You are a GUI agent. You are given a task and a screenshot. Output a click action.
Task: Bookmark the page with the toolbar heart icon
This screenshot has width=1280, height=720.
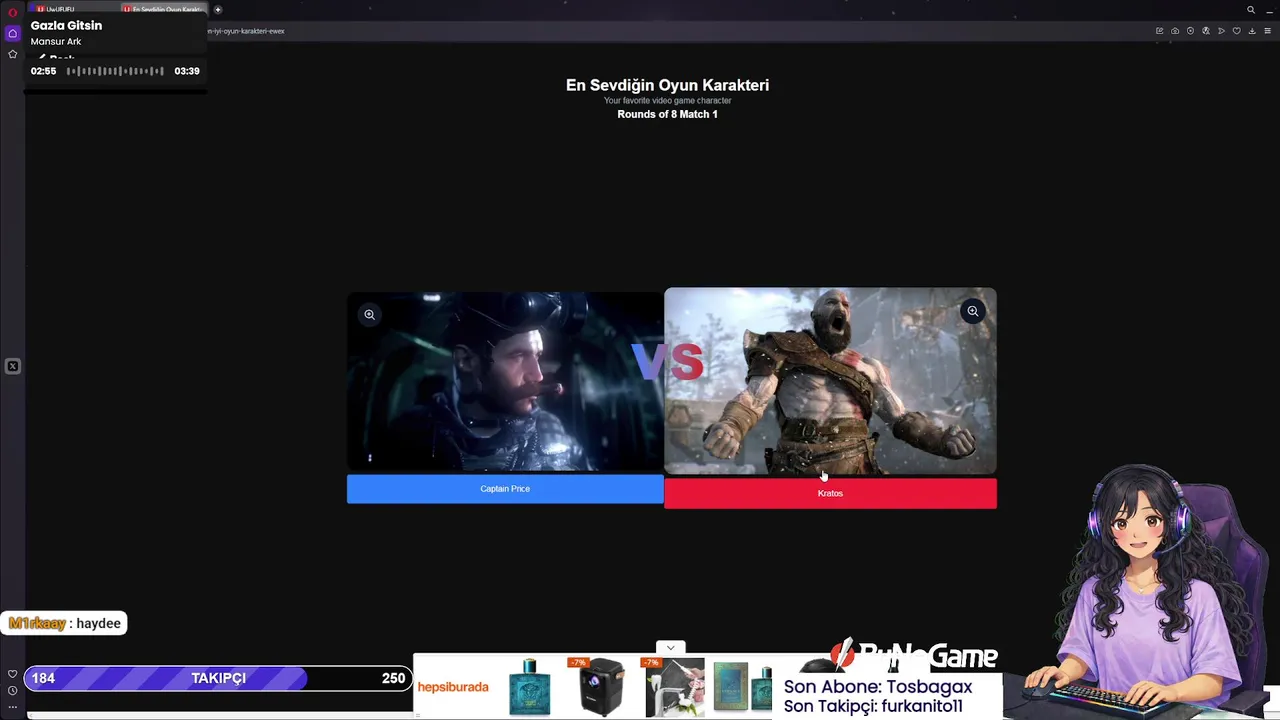1236,31
